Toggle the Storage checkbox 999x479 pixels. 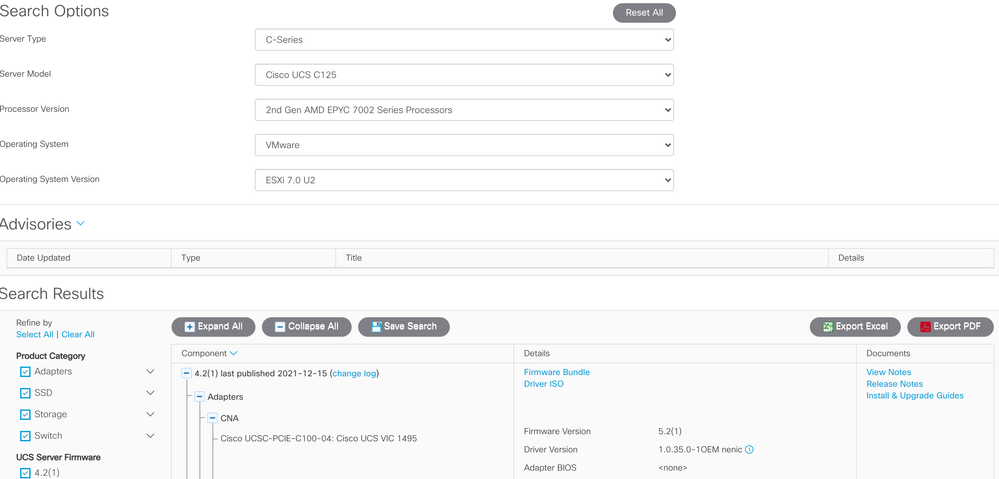point(25,415)
